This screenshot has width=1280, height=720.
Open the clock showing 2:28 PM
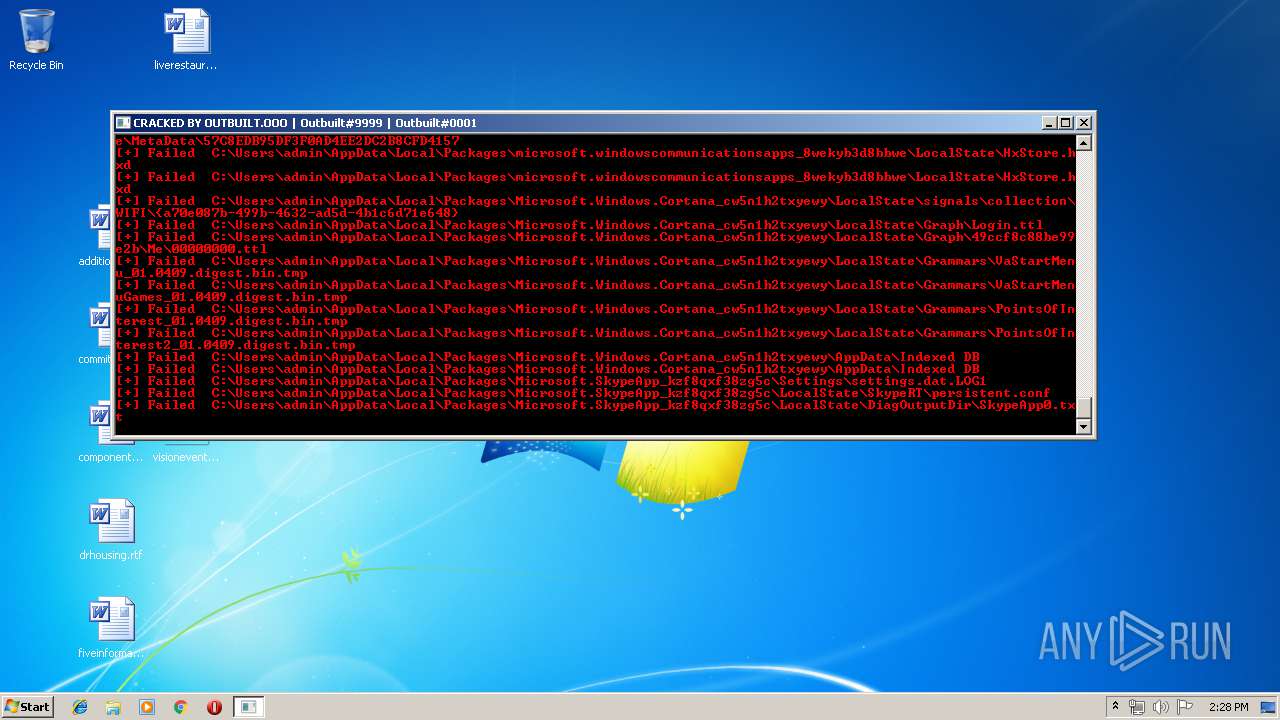pos(1228,707)
